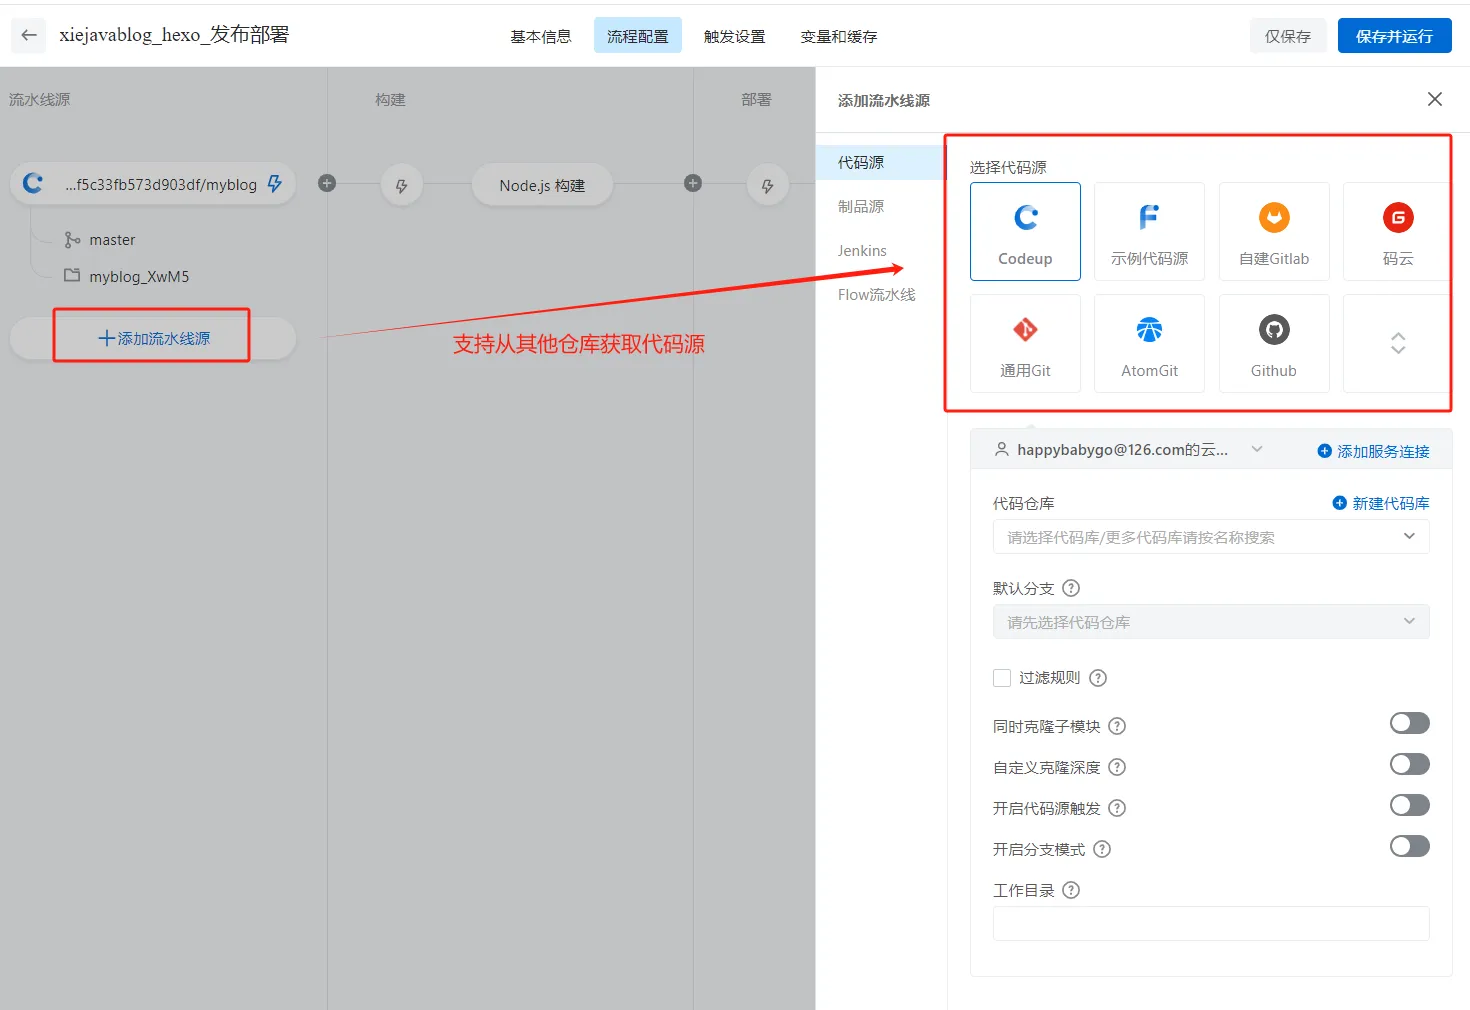Select the Github code source
The width and height of the screenshot is (1470, 1010).
coord(1273,343)
